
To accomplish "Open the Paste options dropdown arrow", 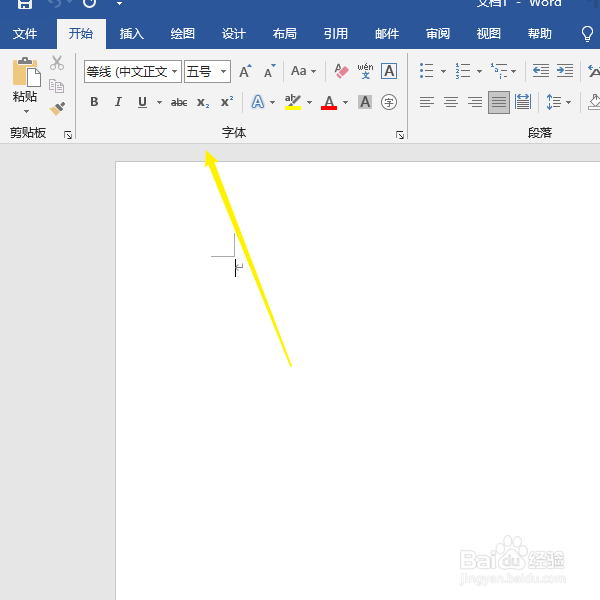I will point(26,111).
